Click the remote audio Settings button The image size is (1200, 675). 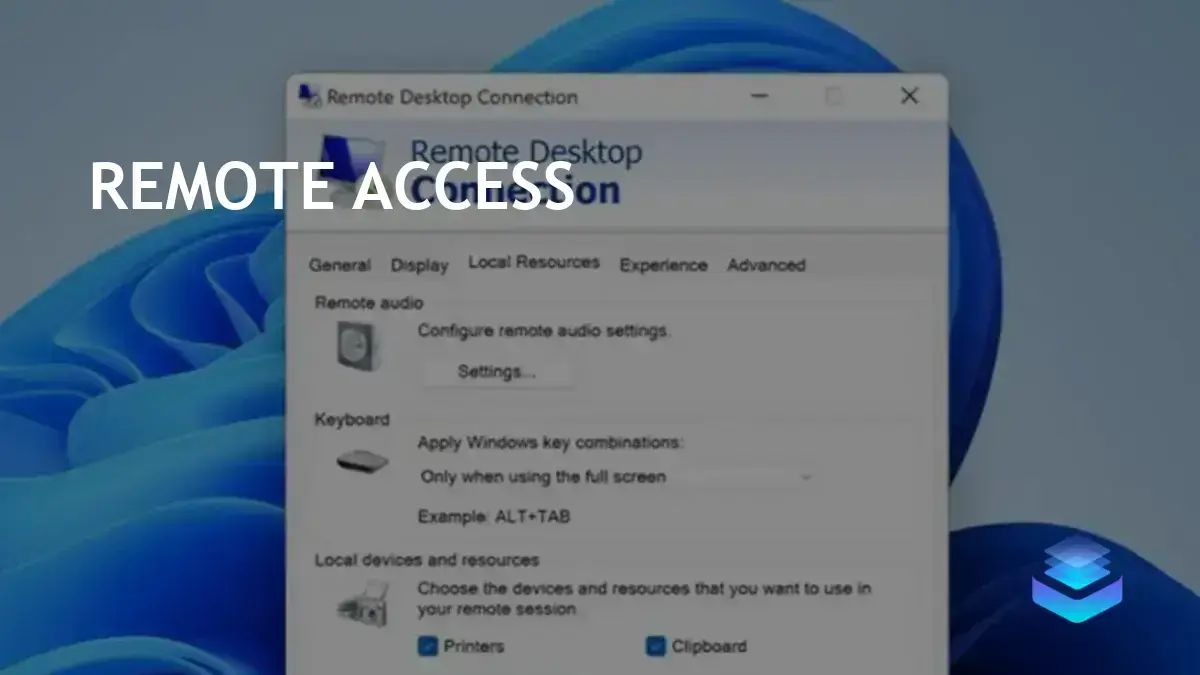pyautogui.click(x=497, y=372)
